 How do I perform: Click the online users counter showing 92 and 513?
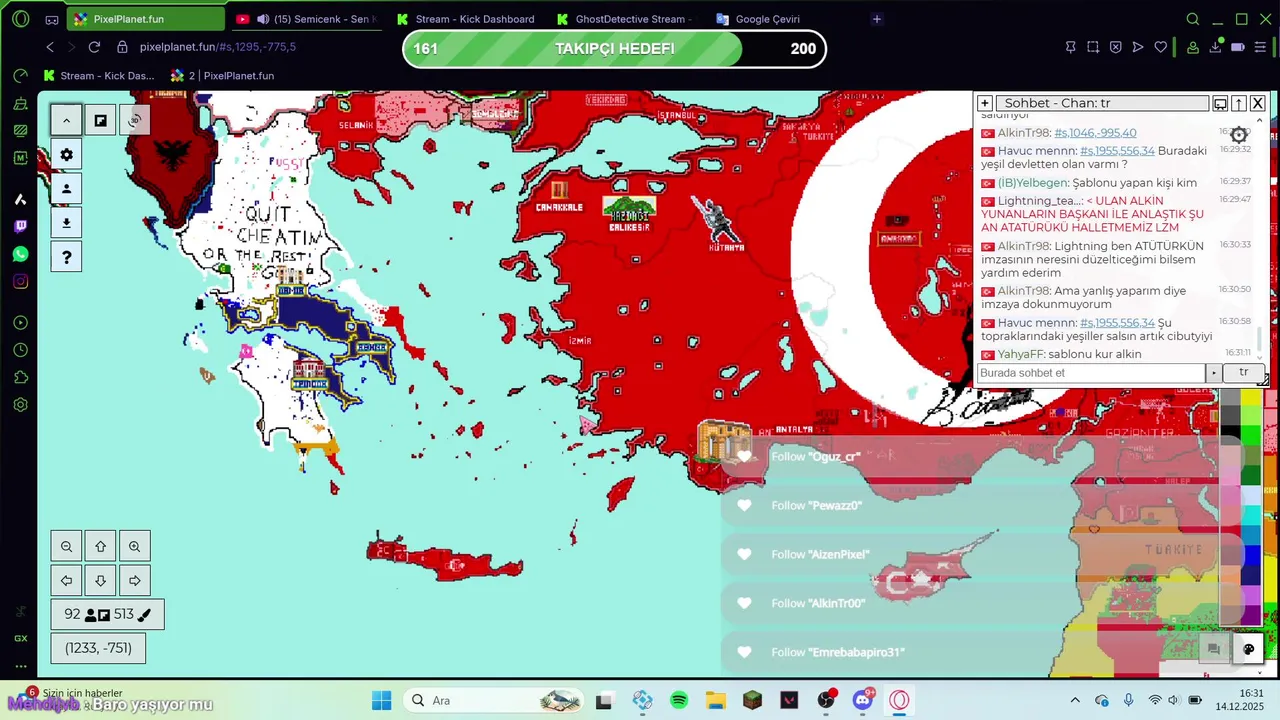[107, 615]
